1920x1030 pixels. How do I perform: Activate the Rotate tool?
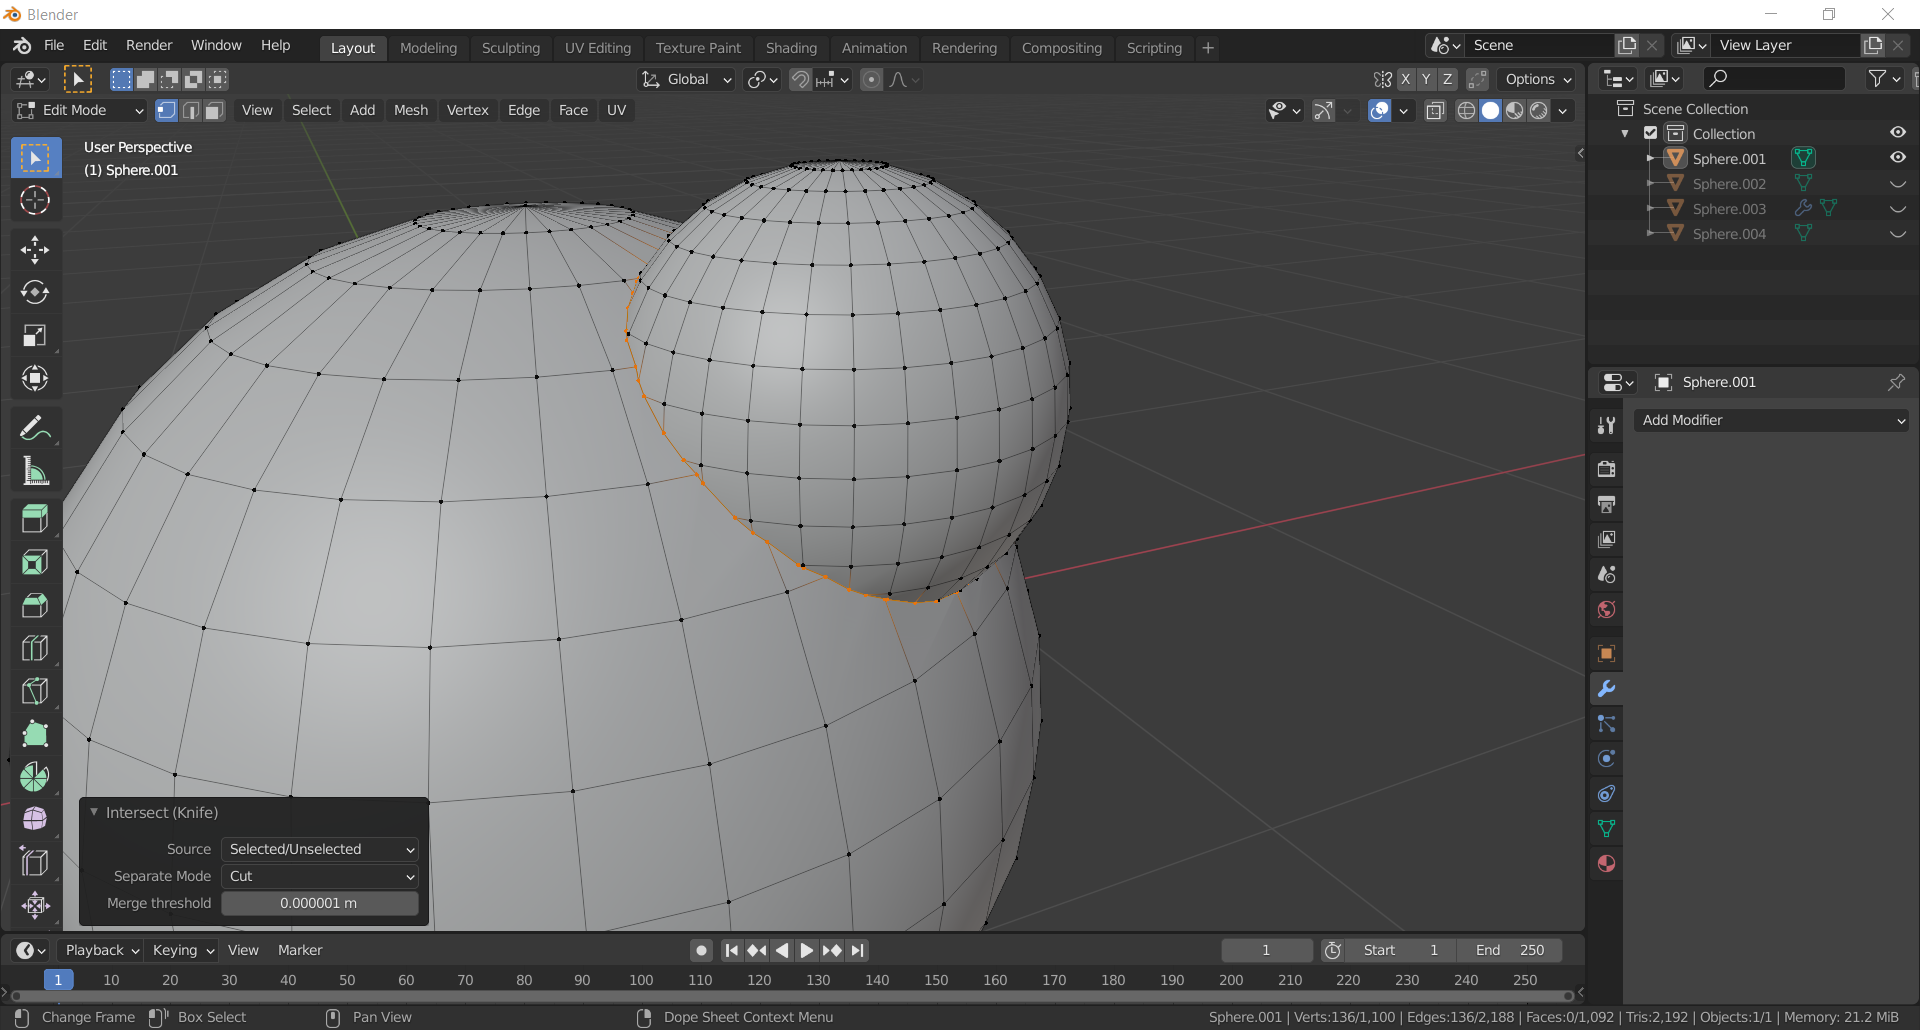(35, 292)
